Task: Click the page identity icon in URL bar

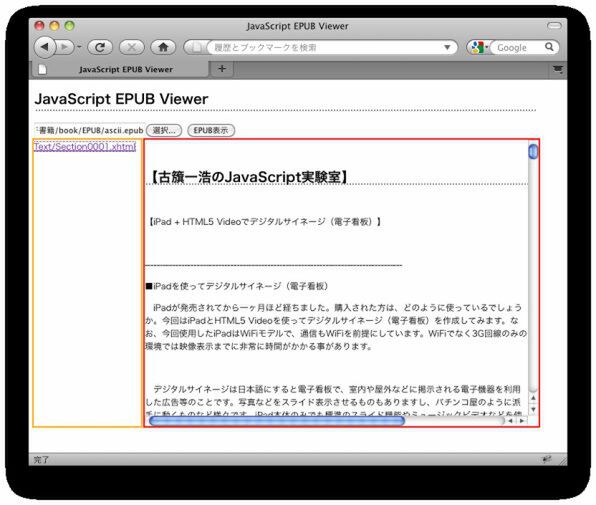Action: (x=196, y=47)
